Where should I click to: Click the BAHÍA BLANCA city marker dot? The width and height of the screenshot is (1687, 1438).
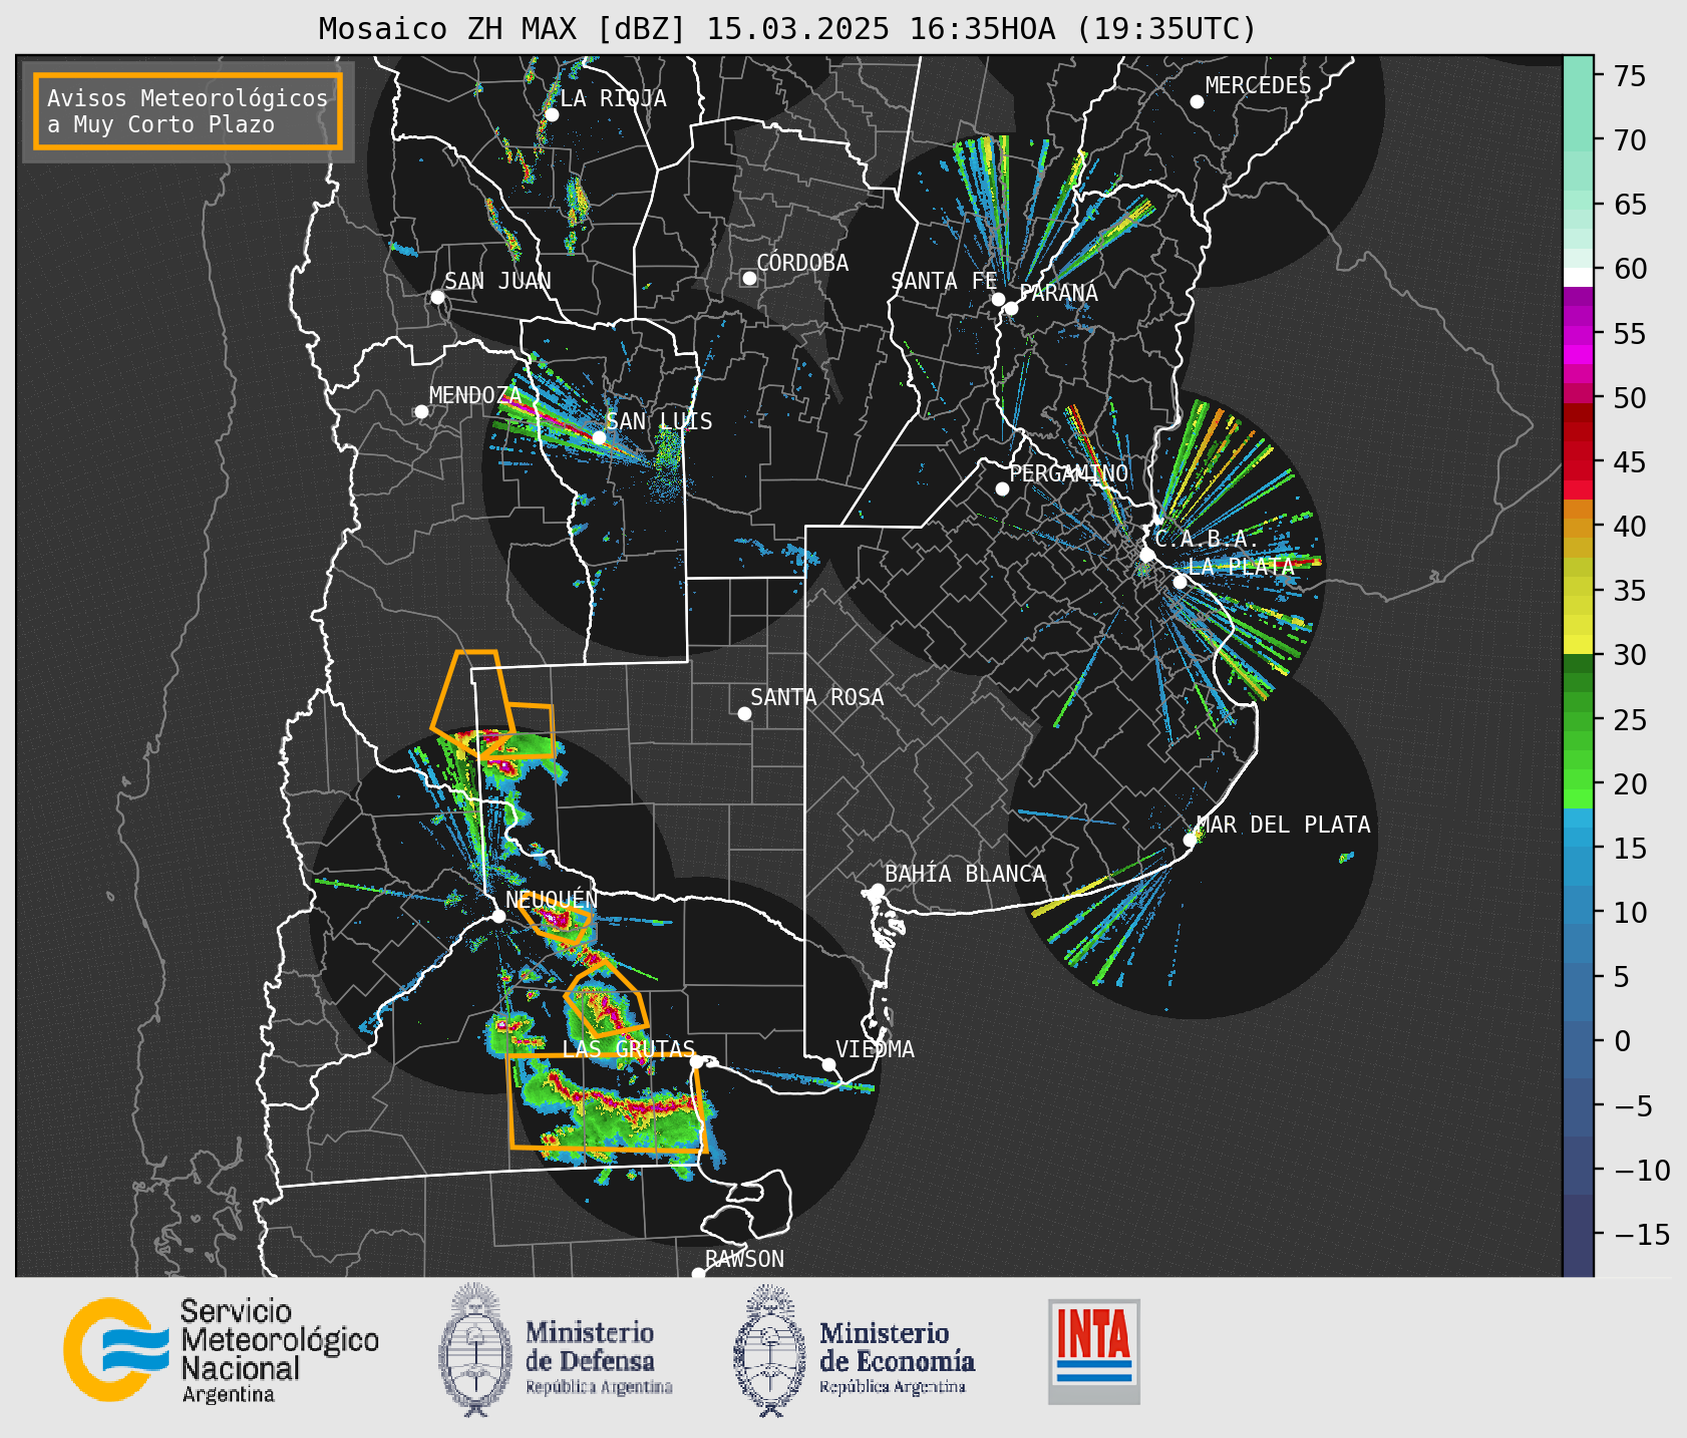pos(877,890)
